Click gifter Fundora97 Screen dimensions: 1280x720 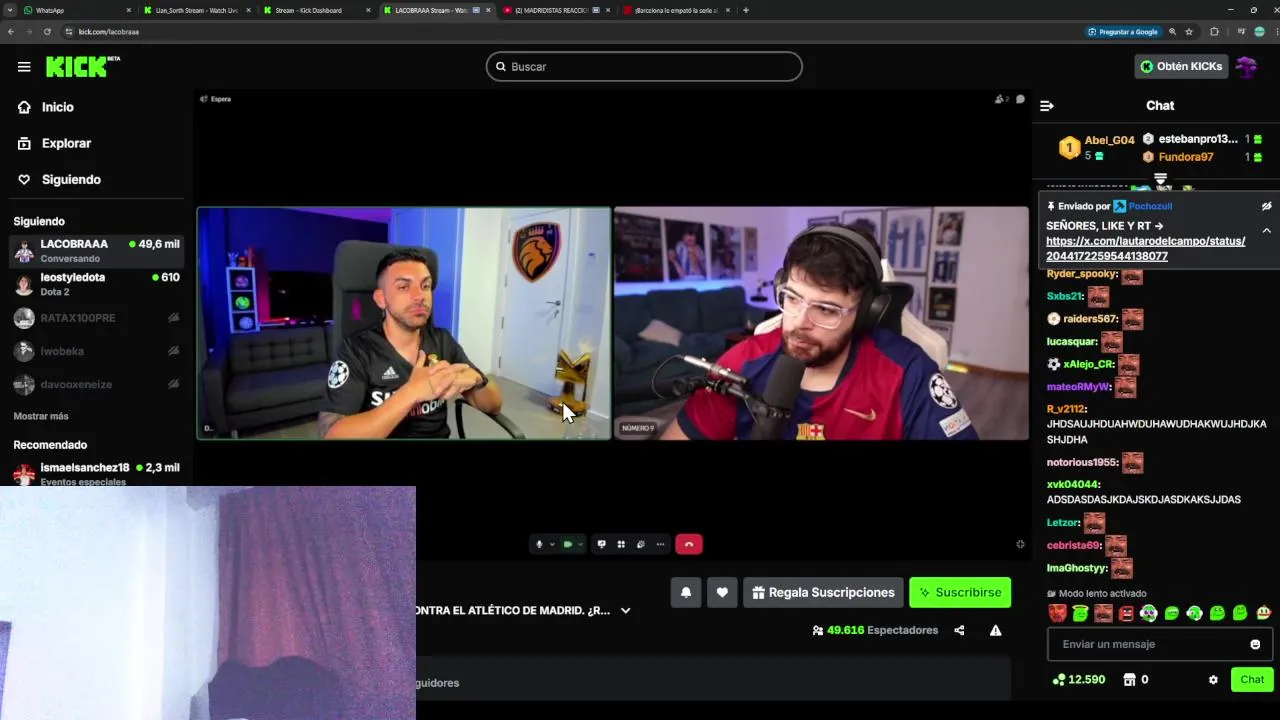1186,157
